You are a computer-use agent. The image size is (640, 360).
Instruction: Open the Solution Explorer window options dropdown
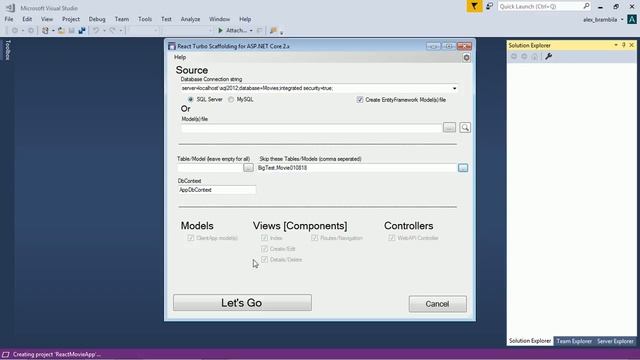point(616,45)
